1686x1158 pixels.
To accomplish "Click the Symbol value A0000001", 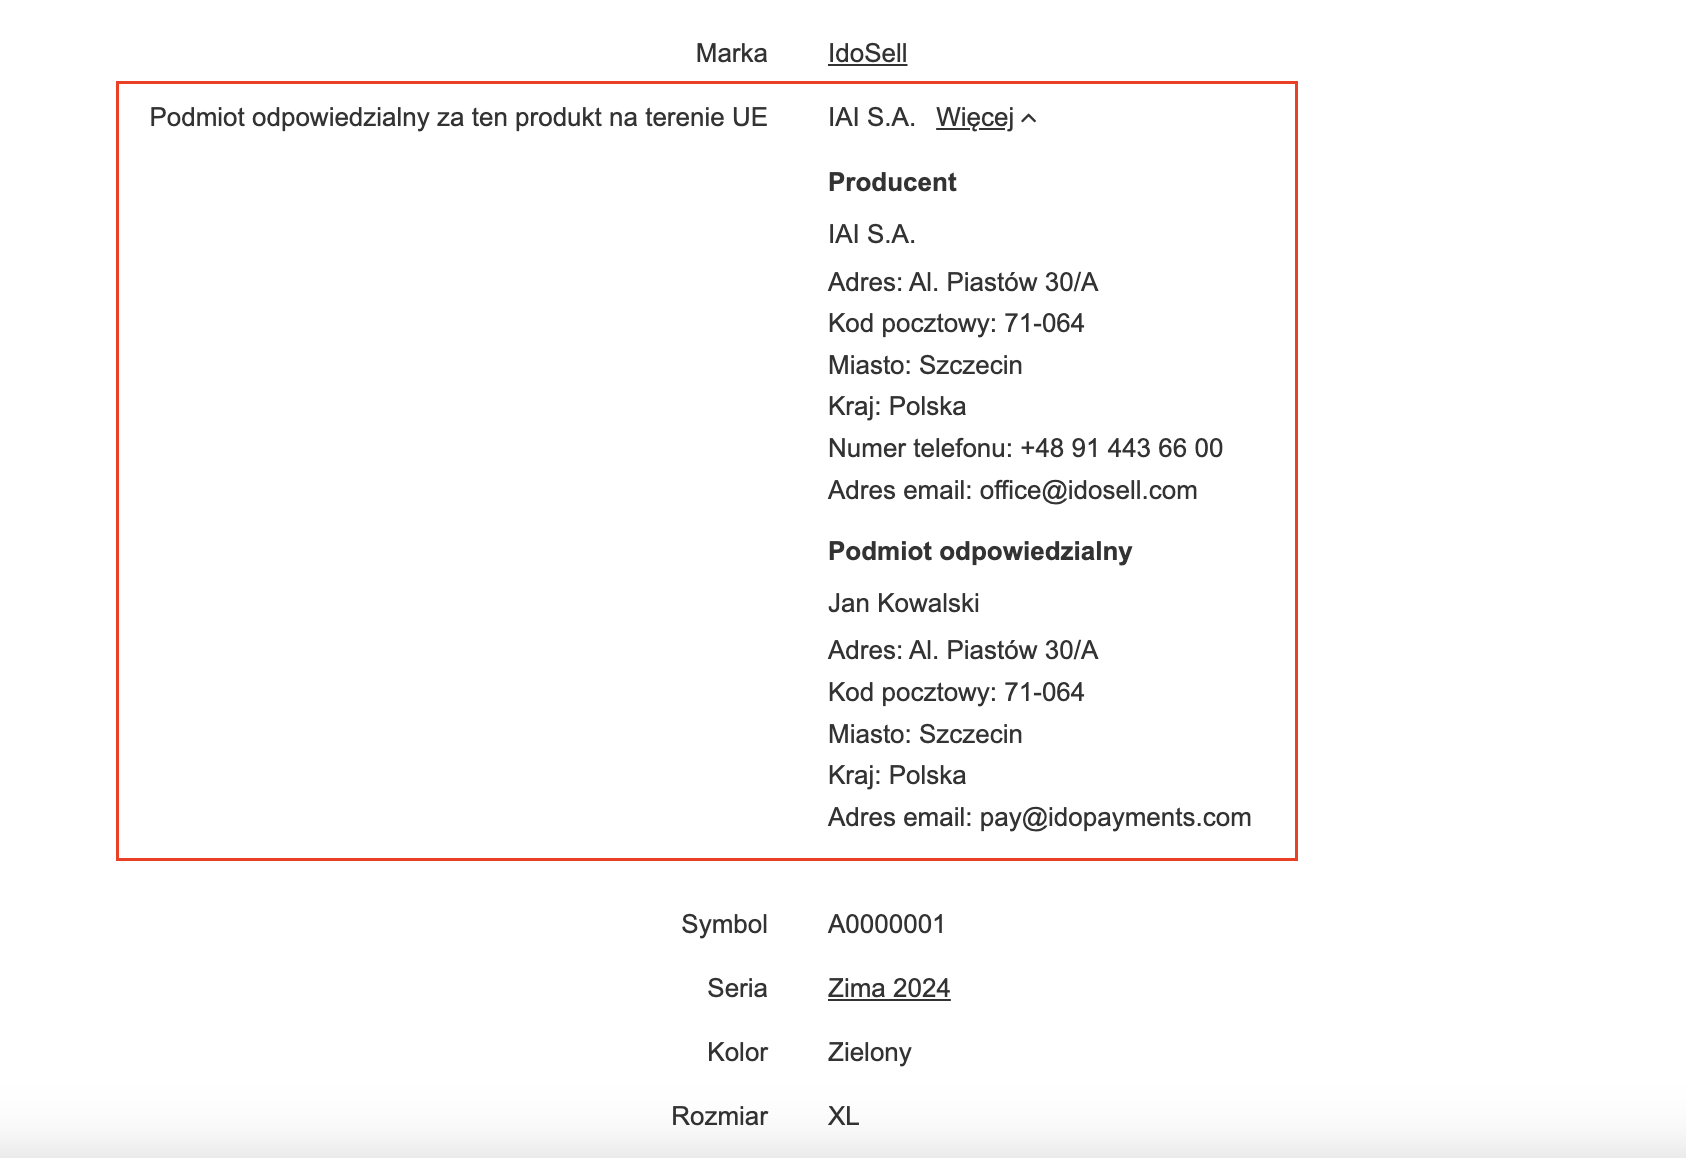I will click(887, 924).
